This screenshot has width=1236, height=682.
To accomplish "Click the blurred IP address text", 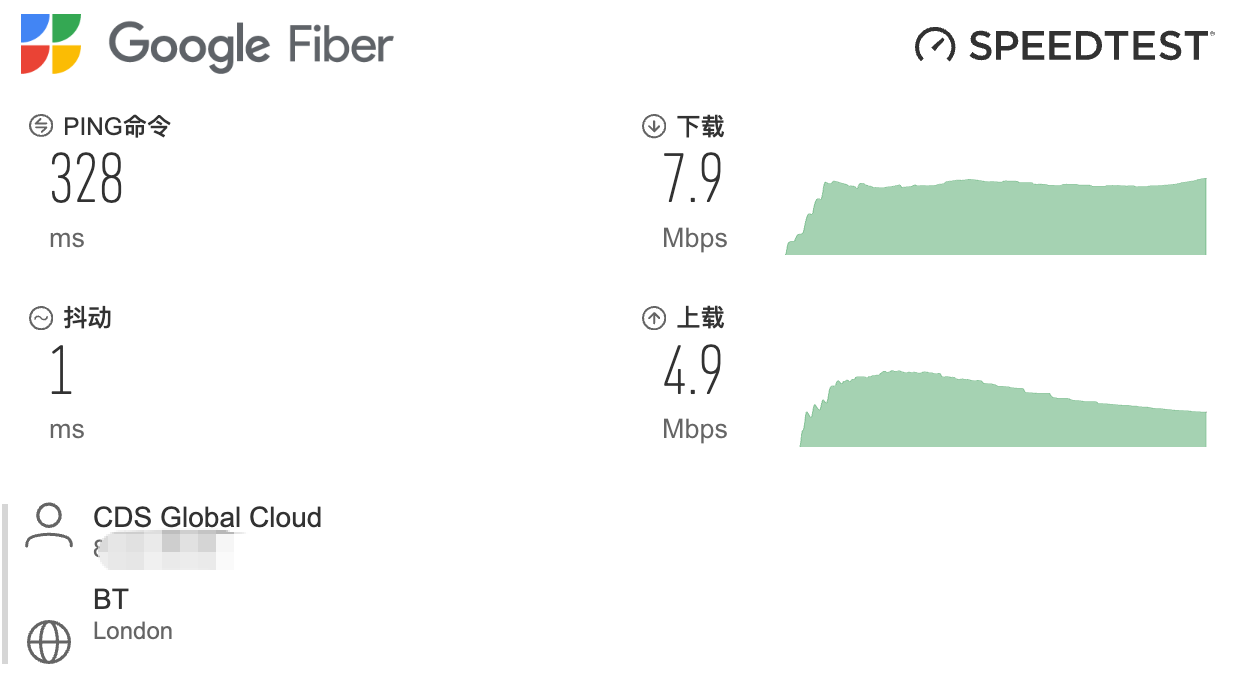I will coord(165,548).
